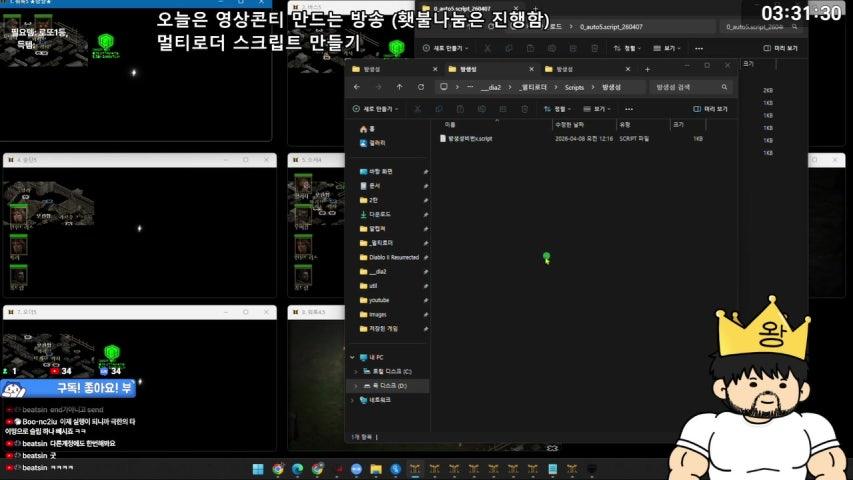Toggle the preview pane (미리 보기)
Image resolution: width=853 pixels, height=480 pixels.
(x=710, y=108)
